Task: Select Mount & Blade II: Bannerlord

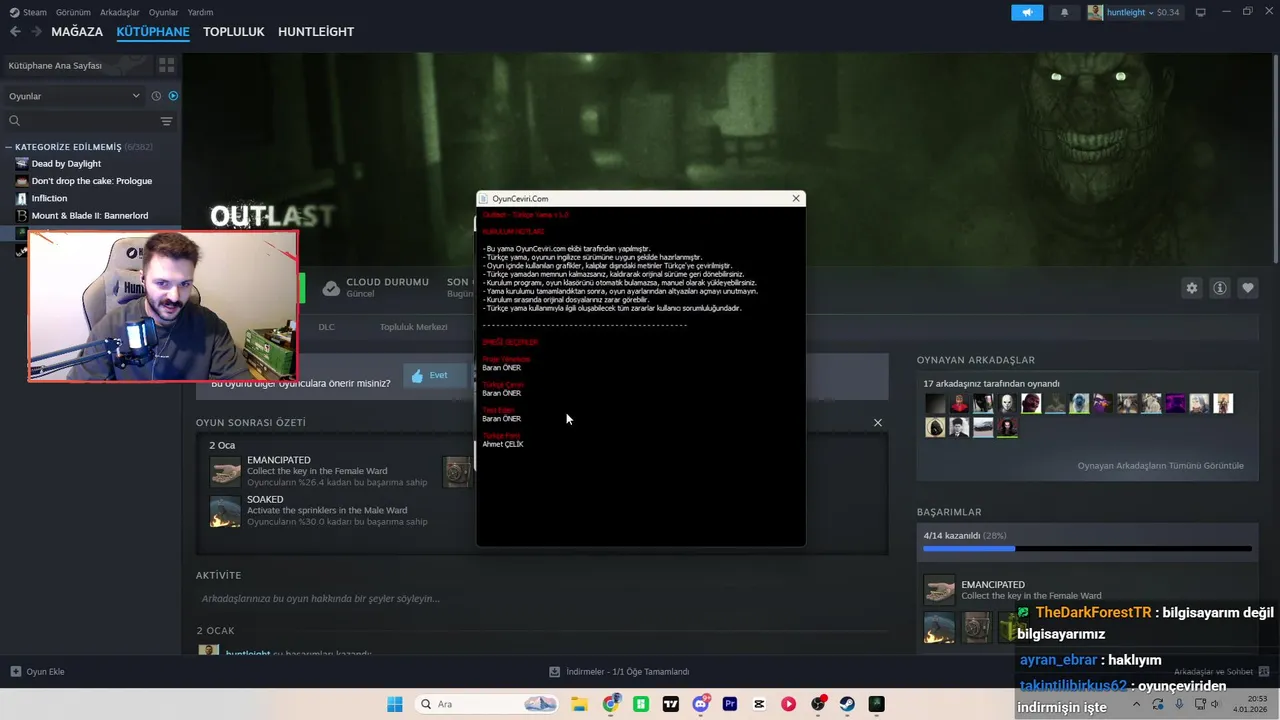Action: 90,215
